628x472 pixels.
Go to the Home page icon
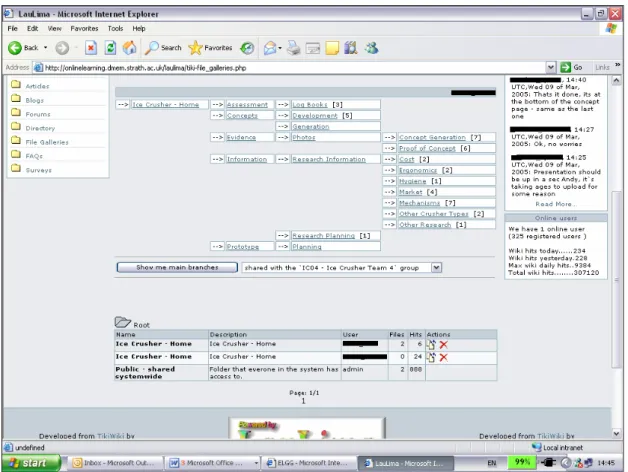pyautogui.click(x=129, y=48)
